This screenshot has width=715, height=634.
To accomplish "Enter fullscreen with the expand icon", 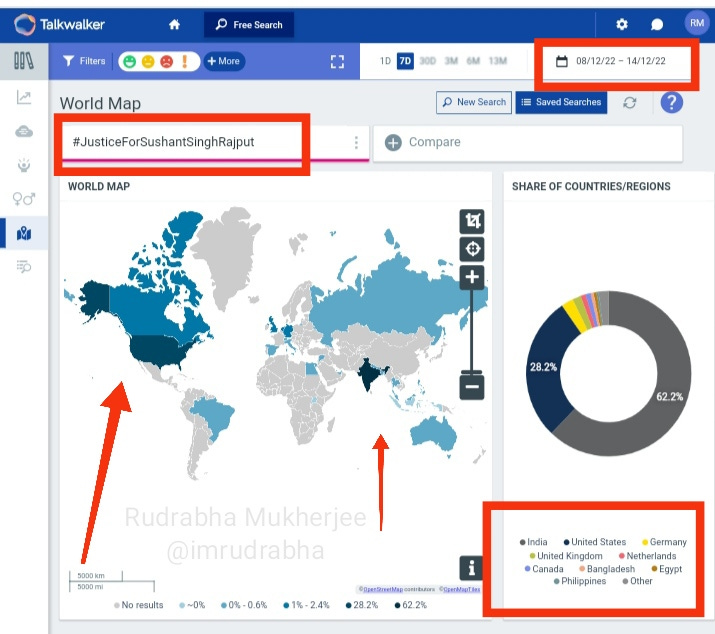I will pos(337,62).
